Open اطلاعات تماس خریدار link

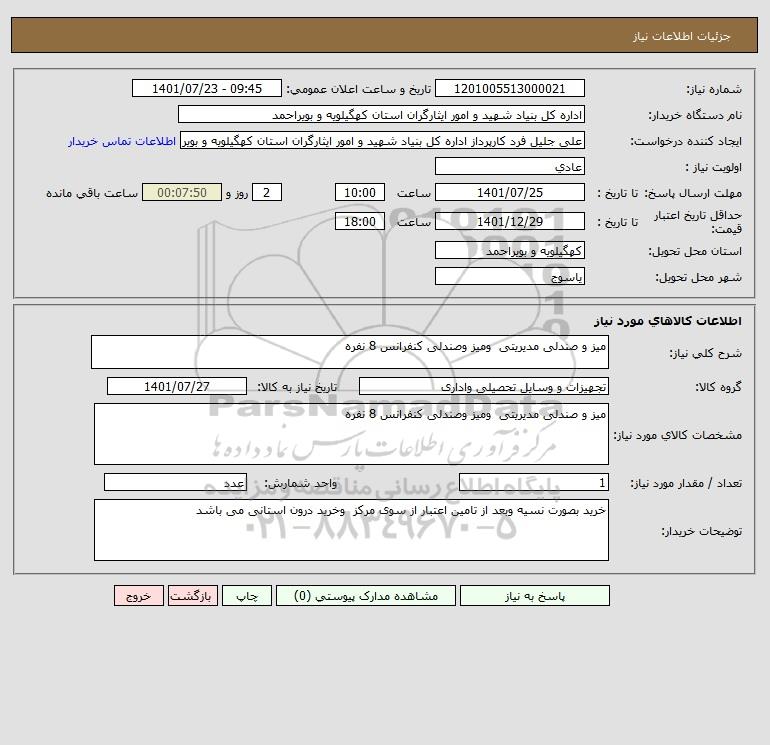click(122, 141)
